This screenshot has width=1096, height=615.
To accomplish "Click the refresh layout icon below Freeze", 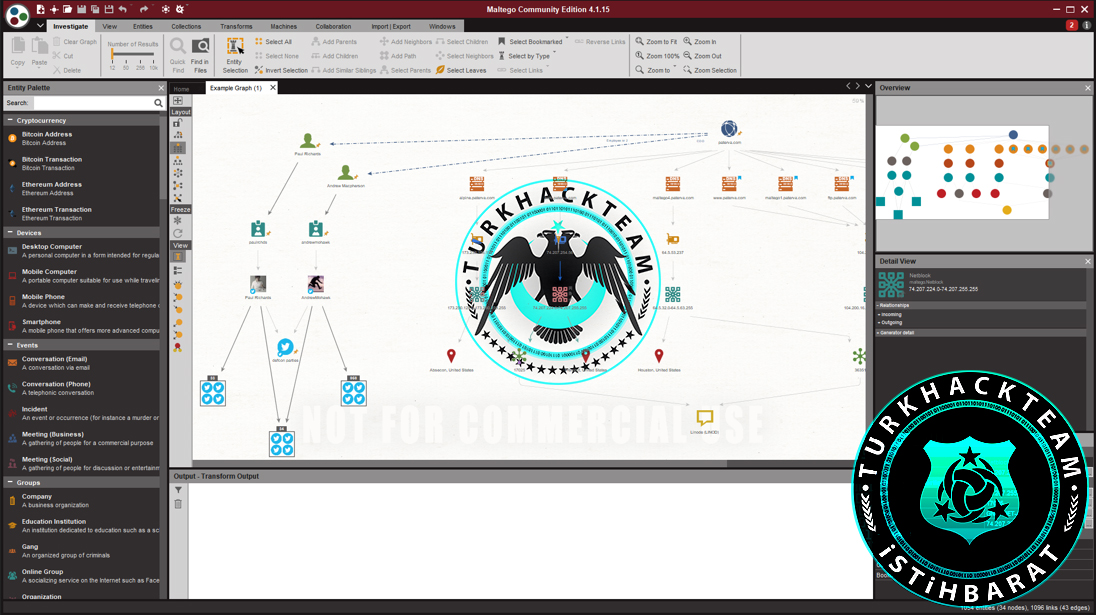I will 178,233.
